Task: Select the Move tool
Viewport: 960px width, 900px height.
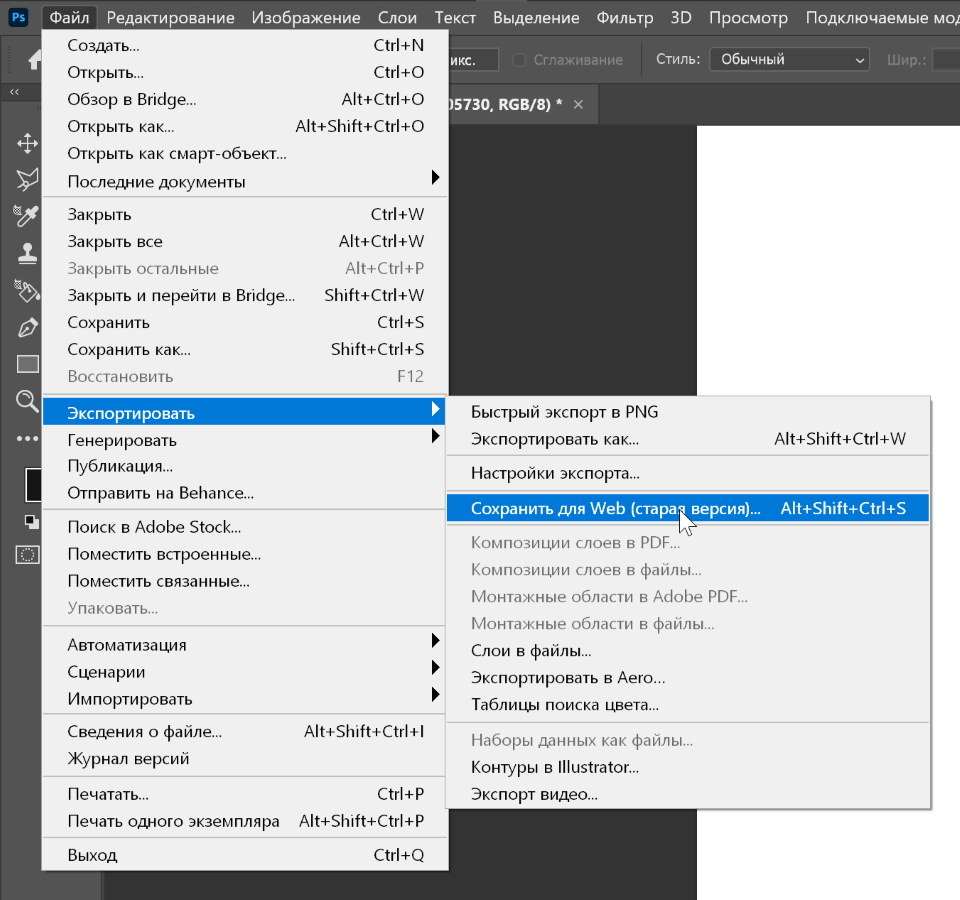Action: [x=27, y=144]
